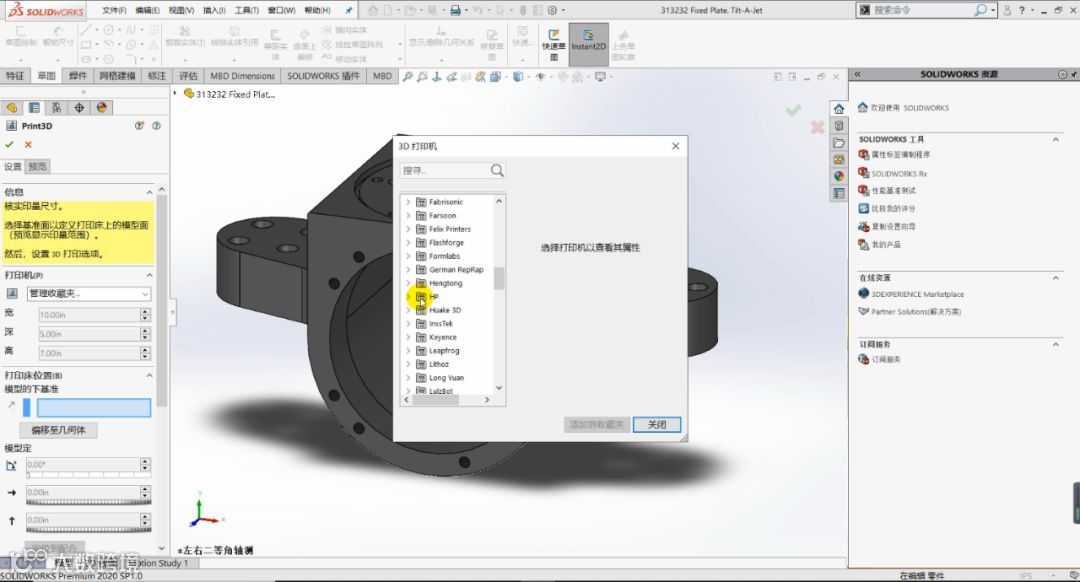Click the green confirm check in graphics corner
This screenshot has width=1080, height=582.
click(x=793, y=110)
